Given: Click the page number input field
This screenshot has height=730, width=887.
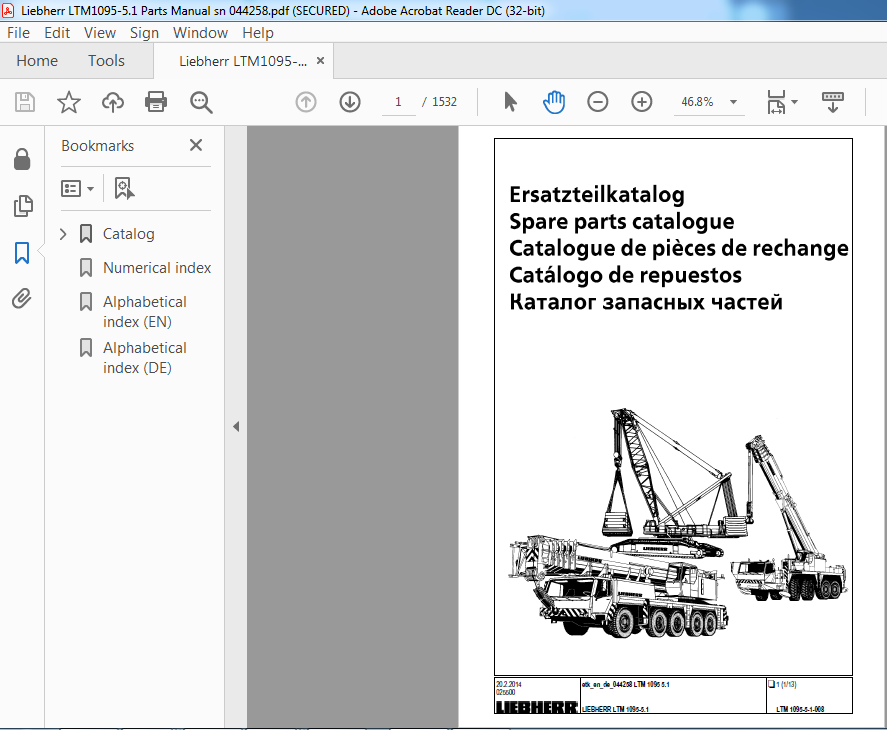Looking at the screenshot, I should pos(398,102).
